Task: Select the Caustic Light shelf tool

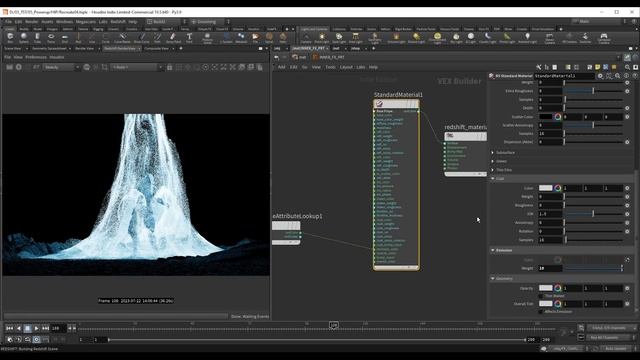Action: 487,38
